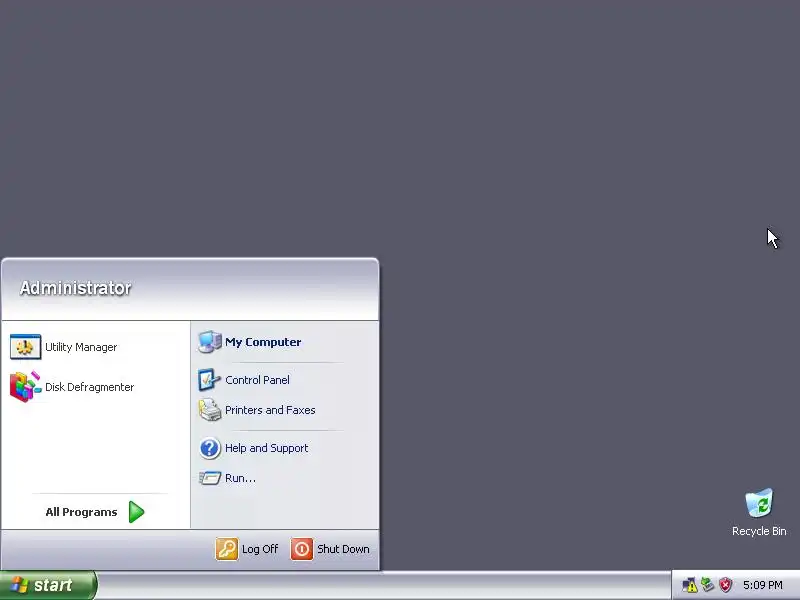Open My Computer icon in Start menu

tap(210, 342)
